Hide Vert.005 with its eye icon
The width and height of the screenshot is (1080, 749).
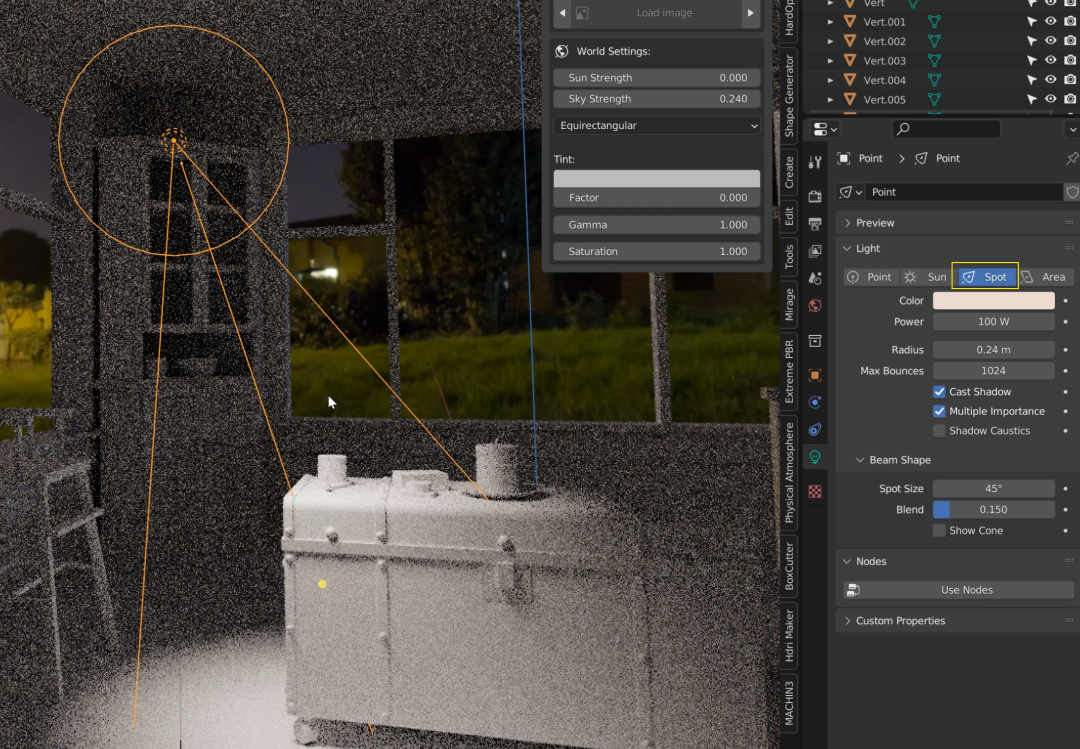1050,99
